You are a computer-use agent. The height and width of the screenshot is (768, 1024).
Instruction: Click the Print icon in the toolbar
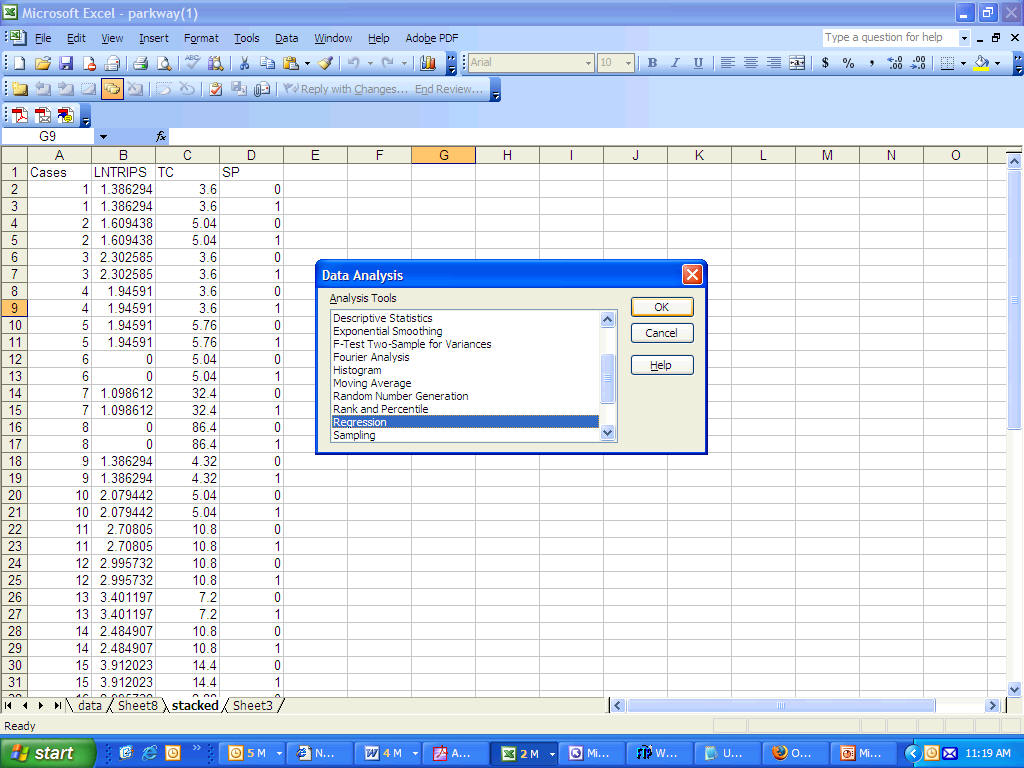coord(140,63)
